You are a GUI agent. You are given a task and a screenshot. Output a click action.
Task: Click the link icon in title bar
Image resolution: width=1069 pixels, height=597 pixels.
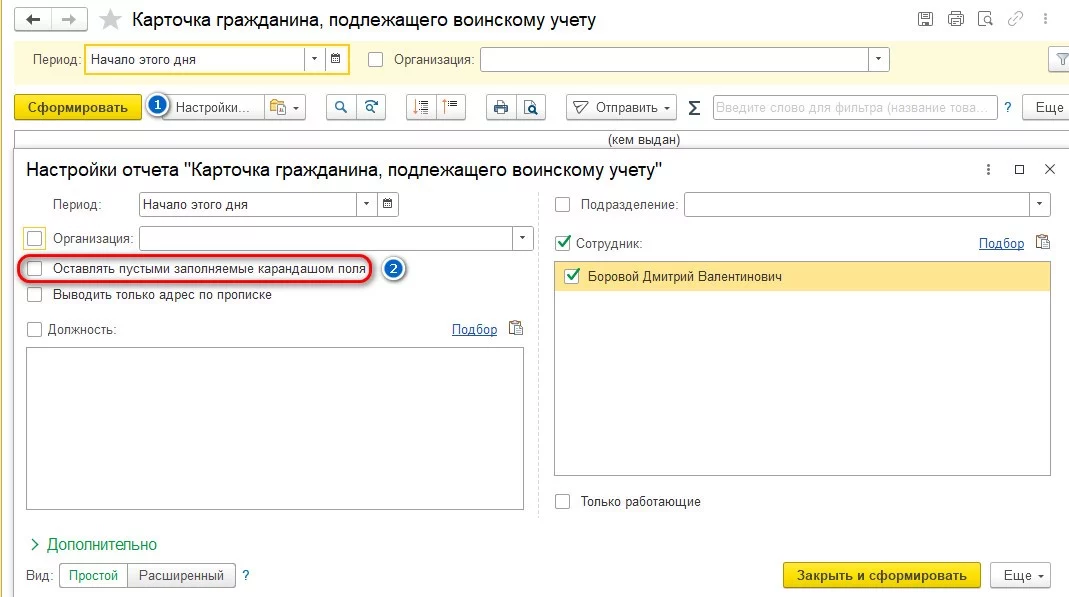click(x=1015, y=19)
